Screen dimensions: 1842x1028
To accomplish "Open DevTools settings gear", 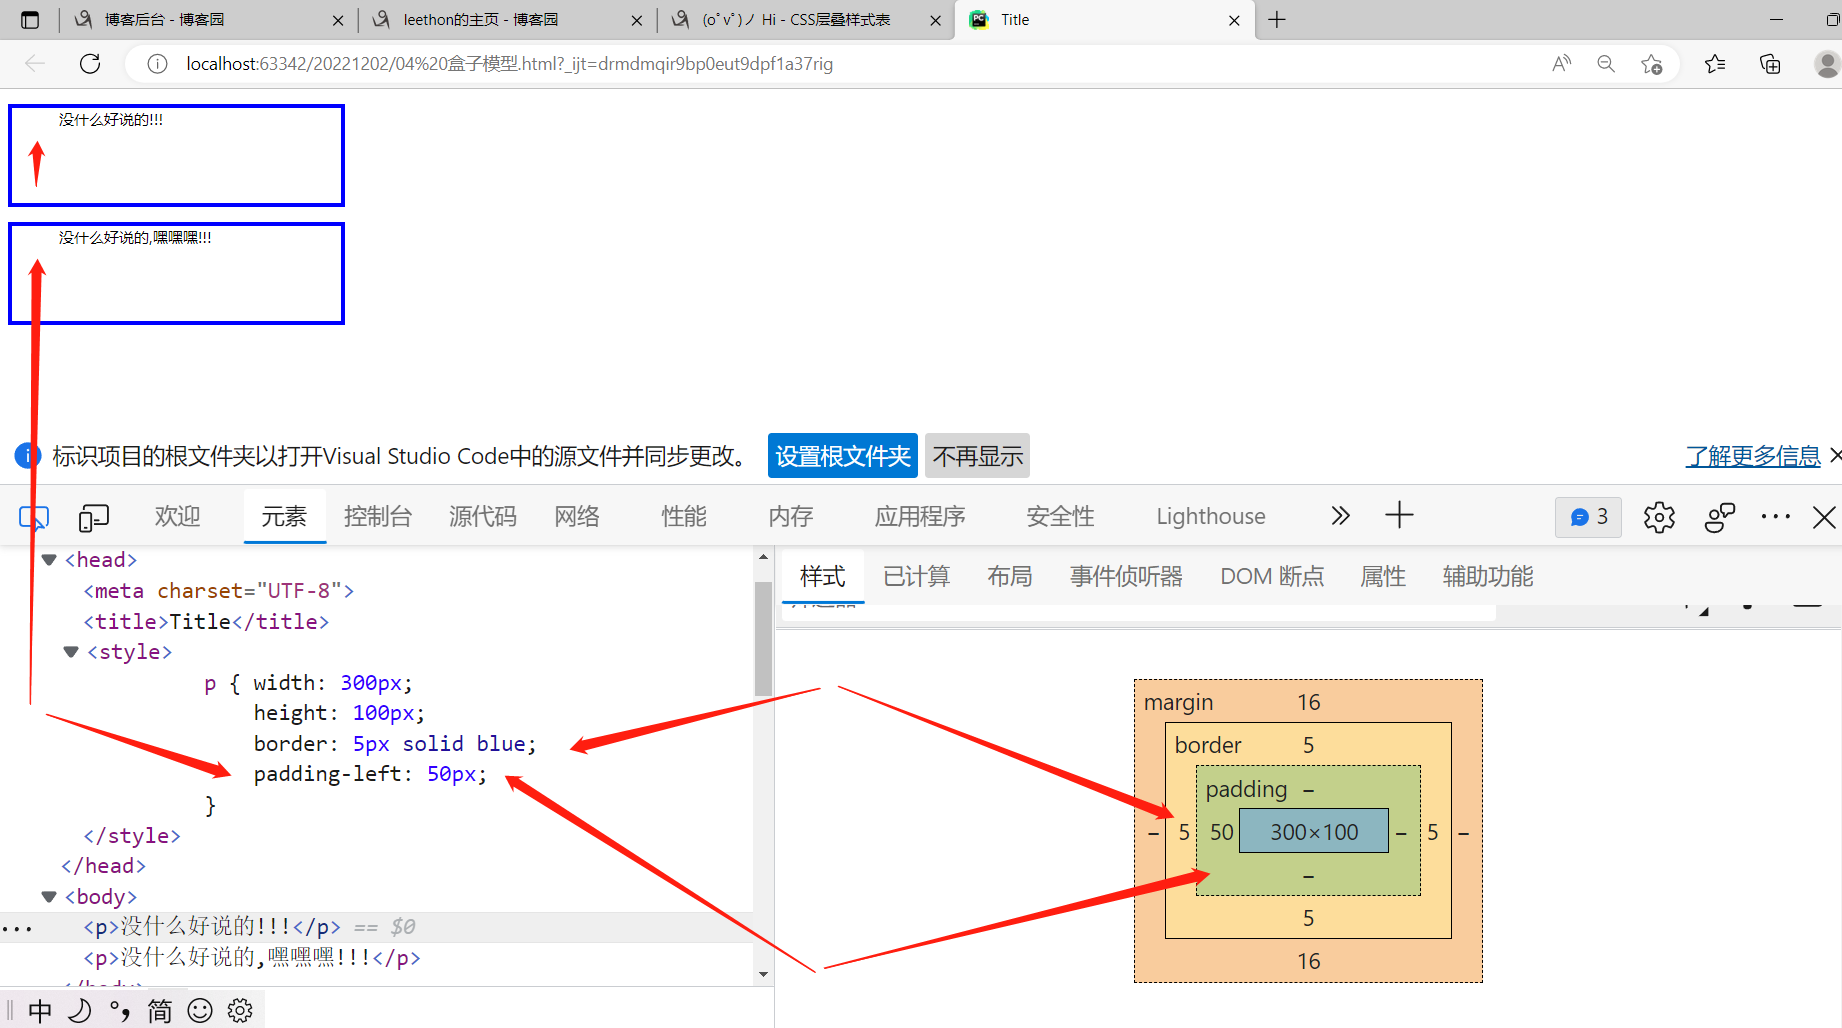I will pos(1659,517).
